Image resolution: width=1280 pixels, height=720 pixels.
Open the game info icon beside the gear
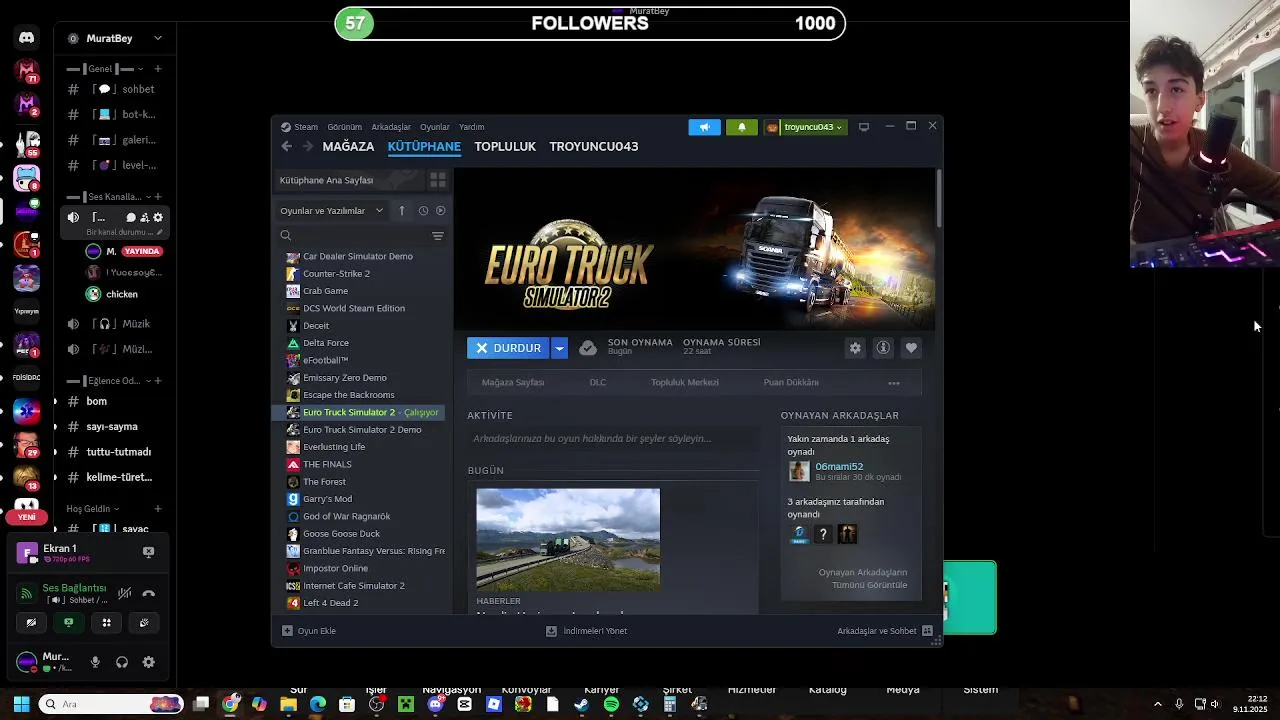point(883,348)
